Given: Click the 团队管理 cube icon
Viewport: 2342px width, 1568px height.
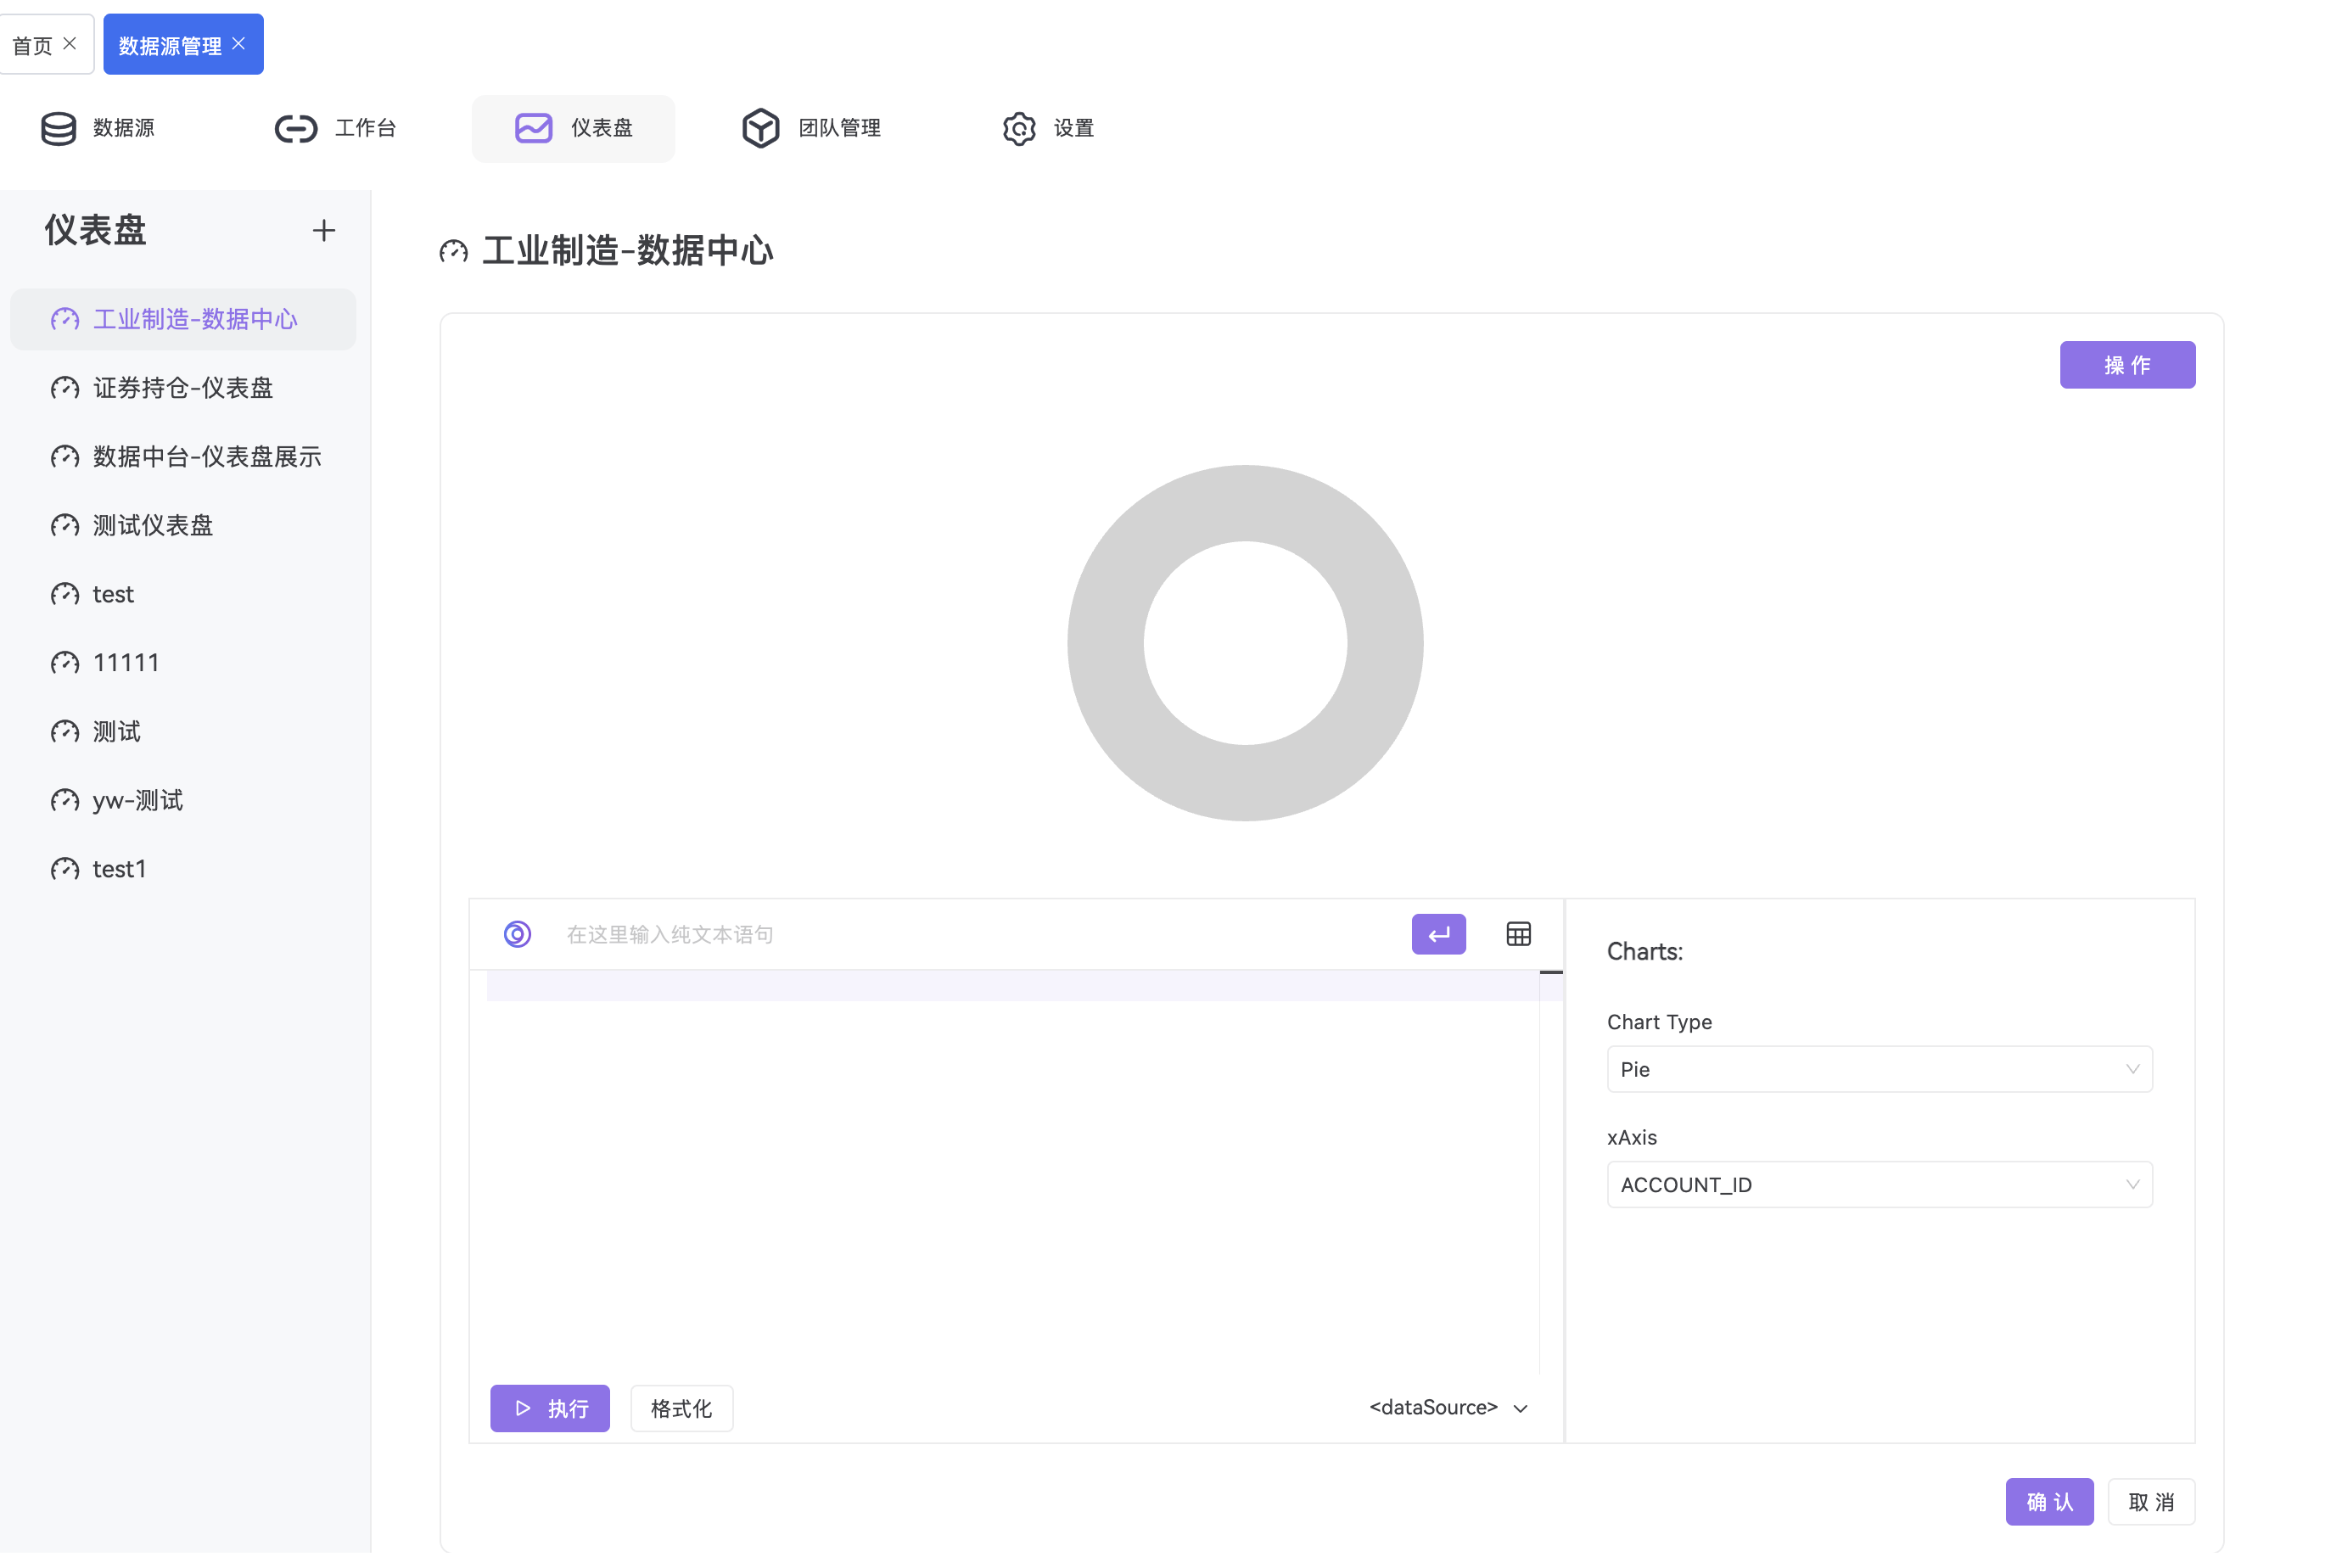Looking at the screenshot, I should [760, 128].
